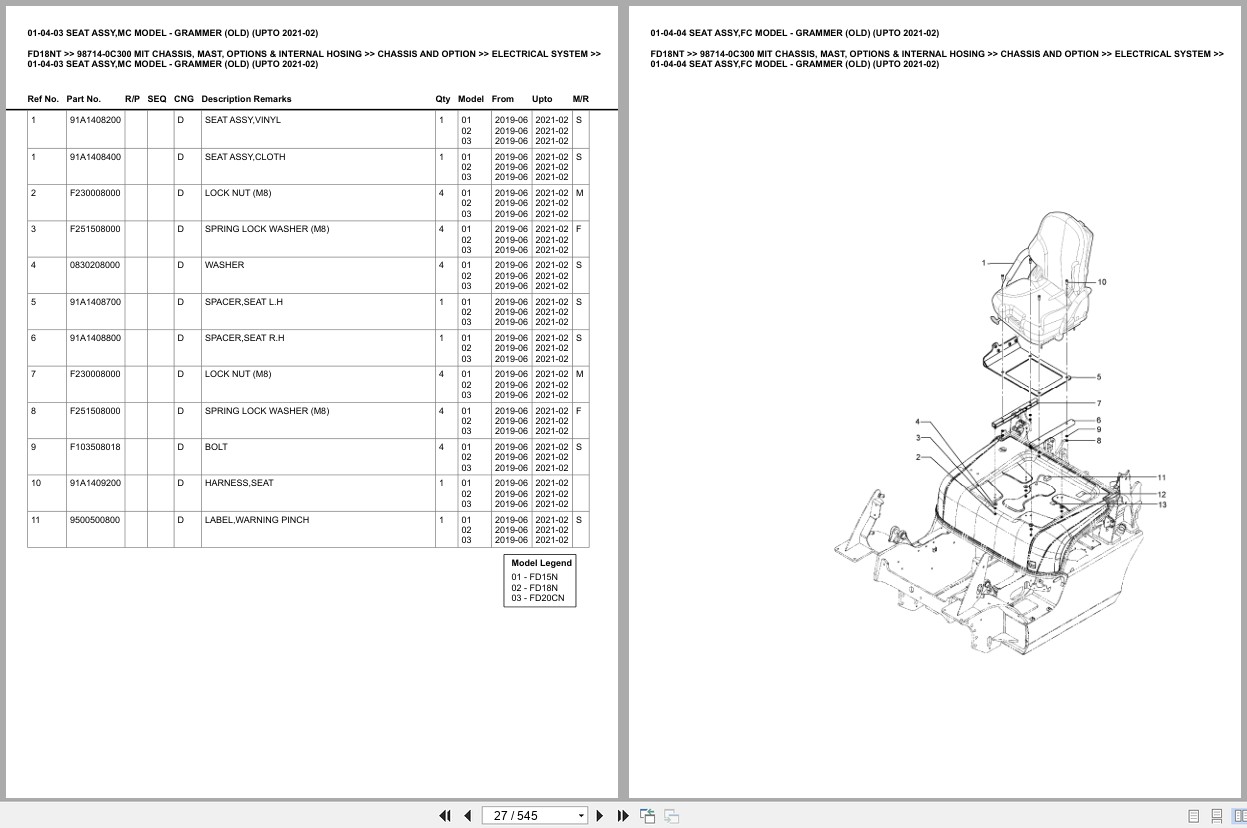Image resolution: width=1247 pixels, height=828 pixels.
Task: Click the Qty column header
Action: coord(443,99)
